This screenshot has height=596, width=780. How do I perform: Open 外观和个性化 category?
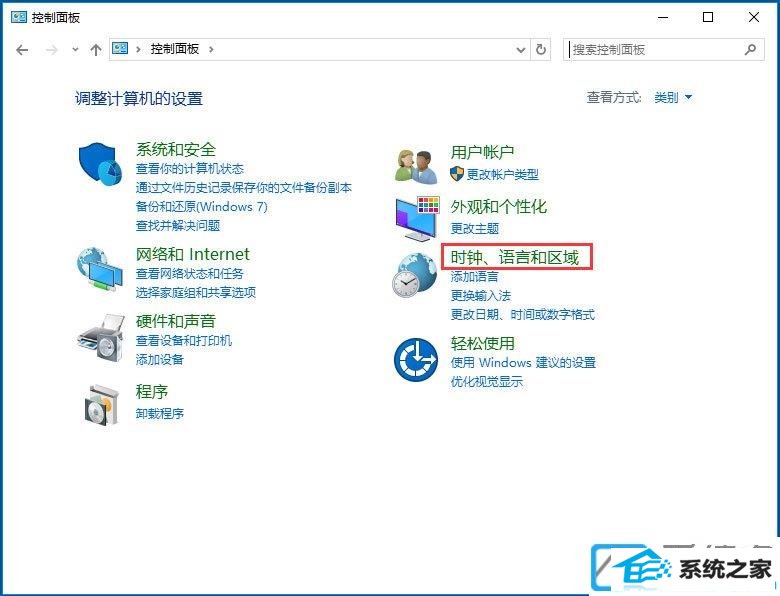[498, 206]
